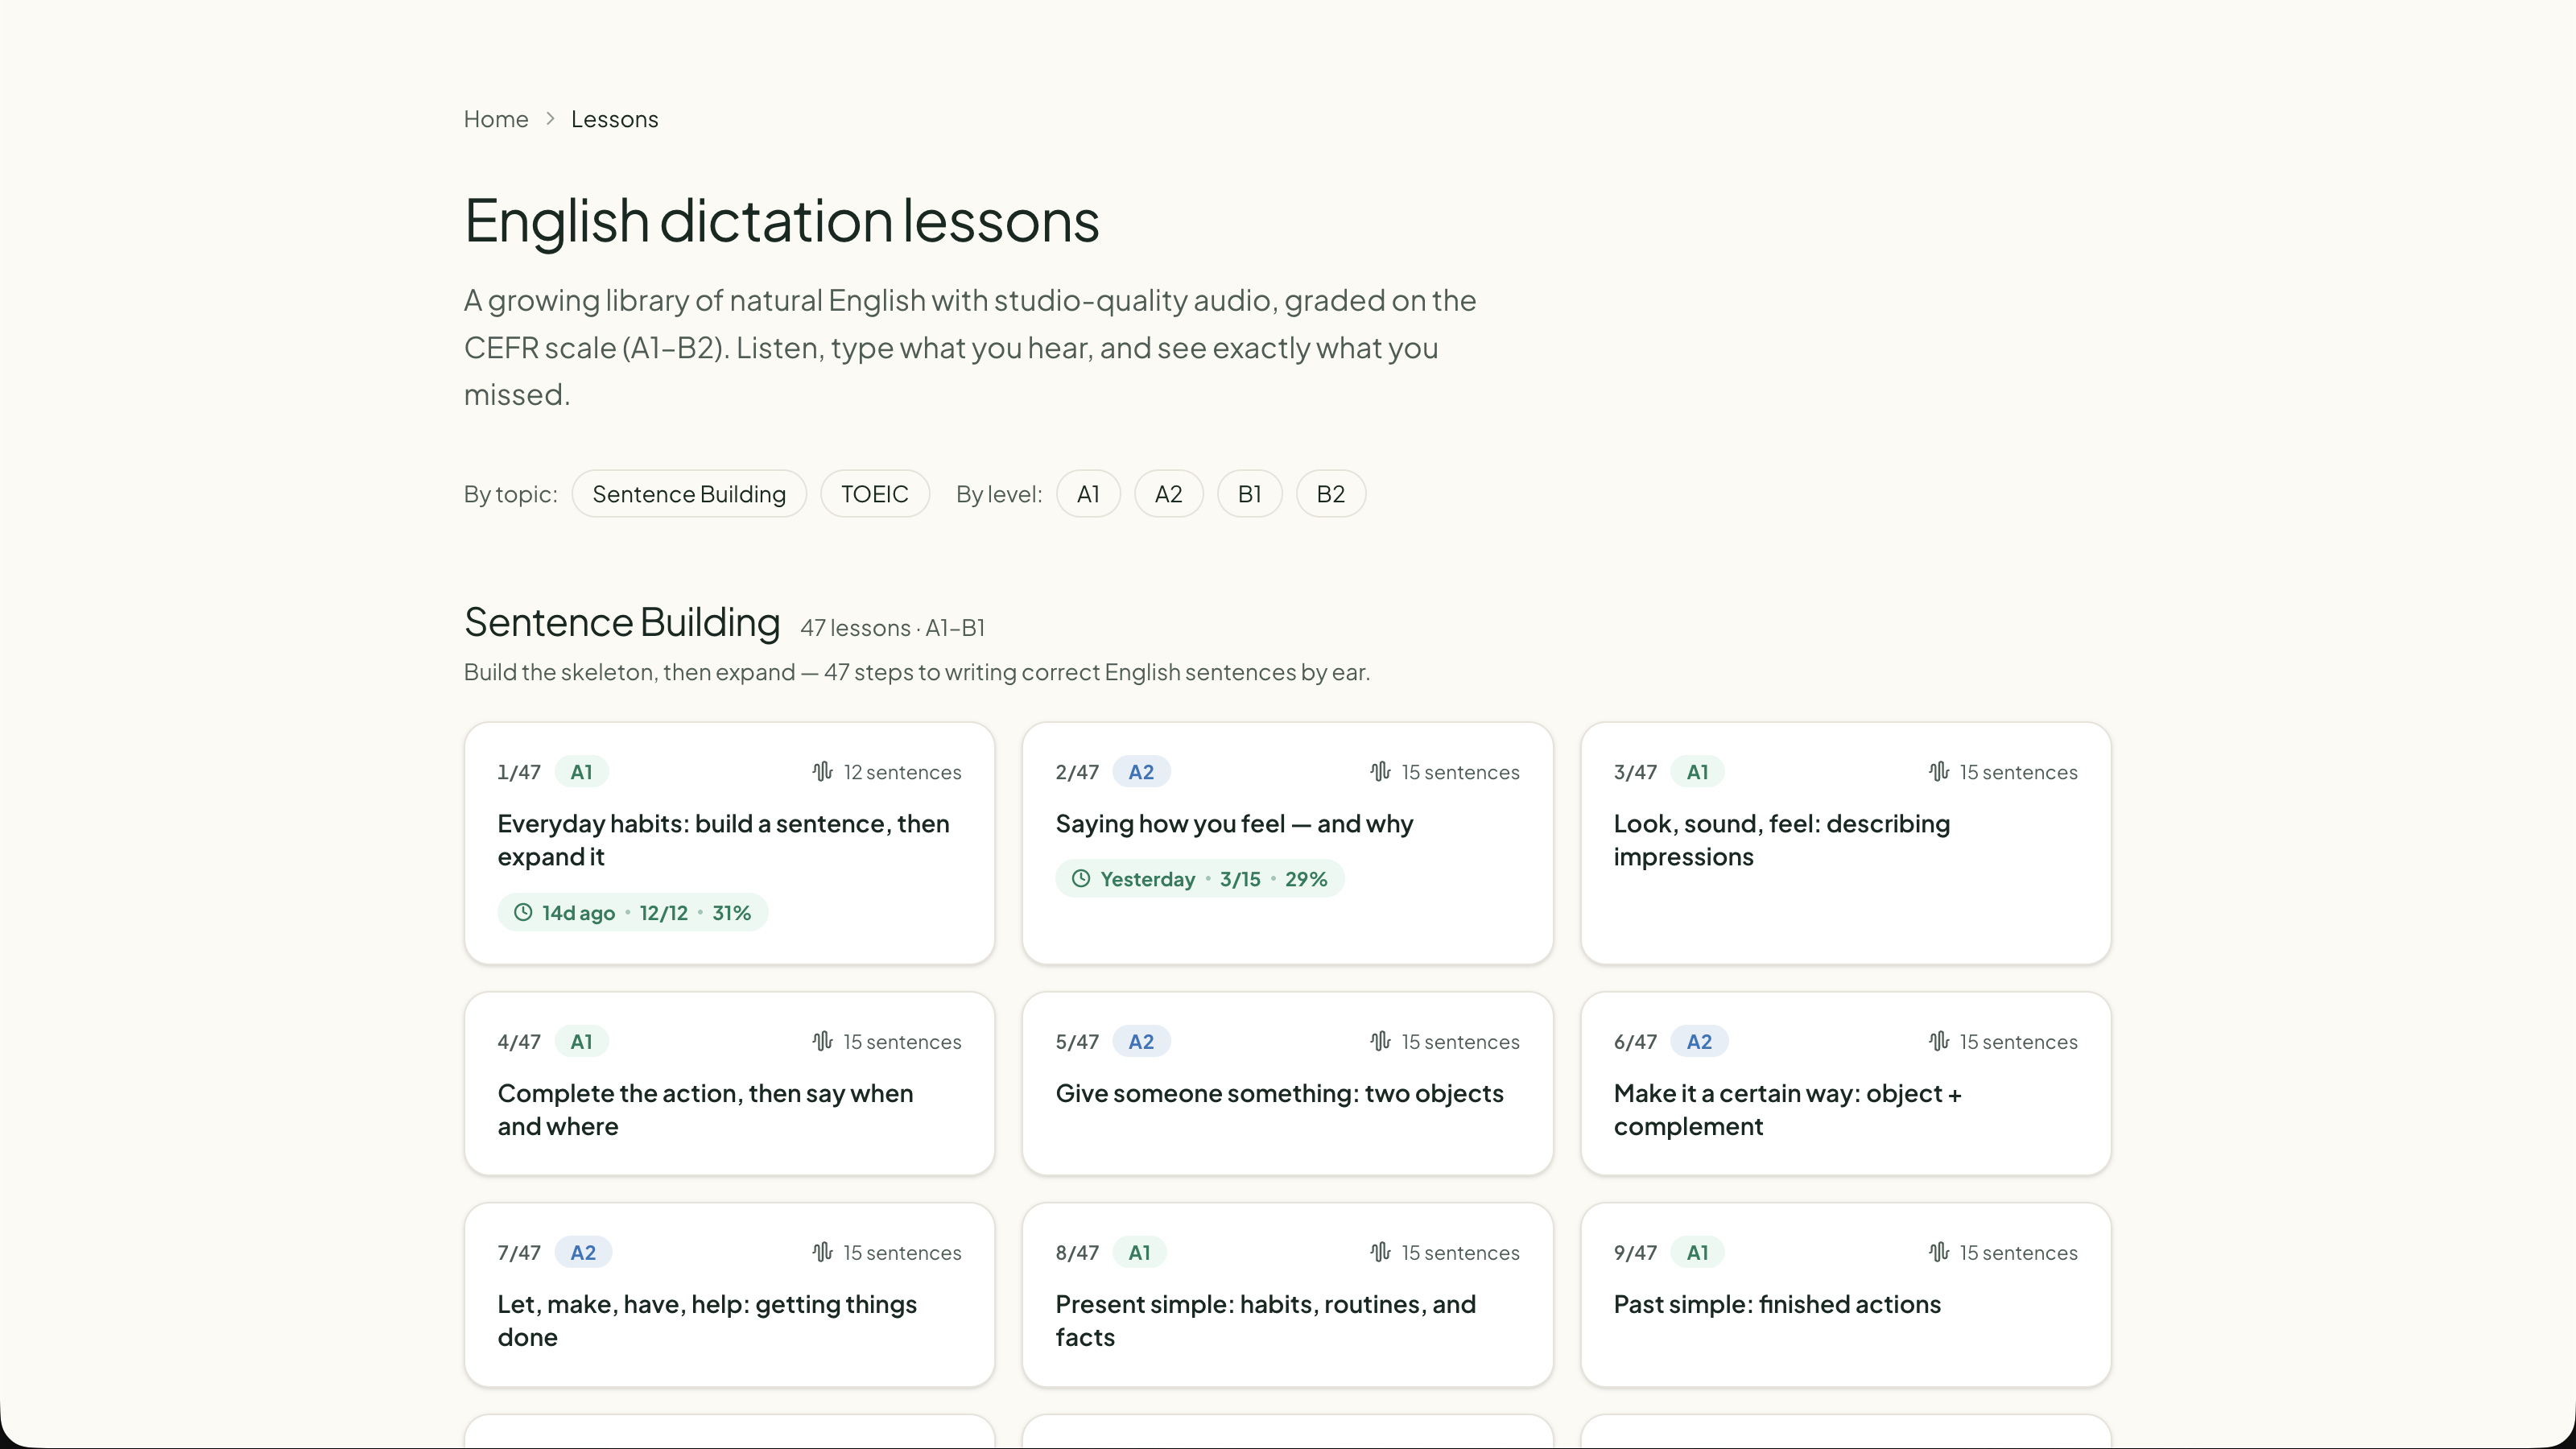Open lesson Look, sound, feel: describing impressions

tap(1845, 843)
